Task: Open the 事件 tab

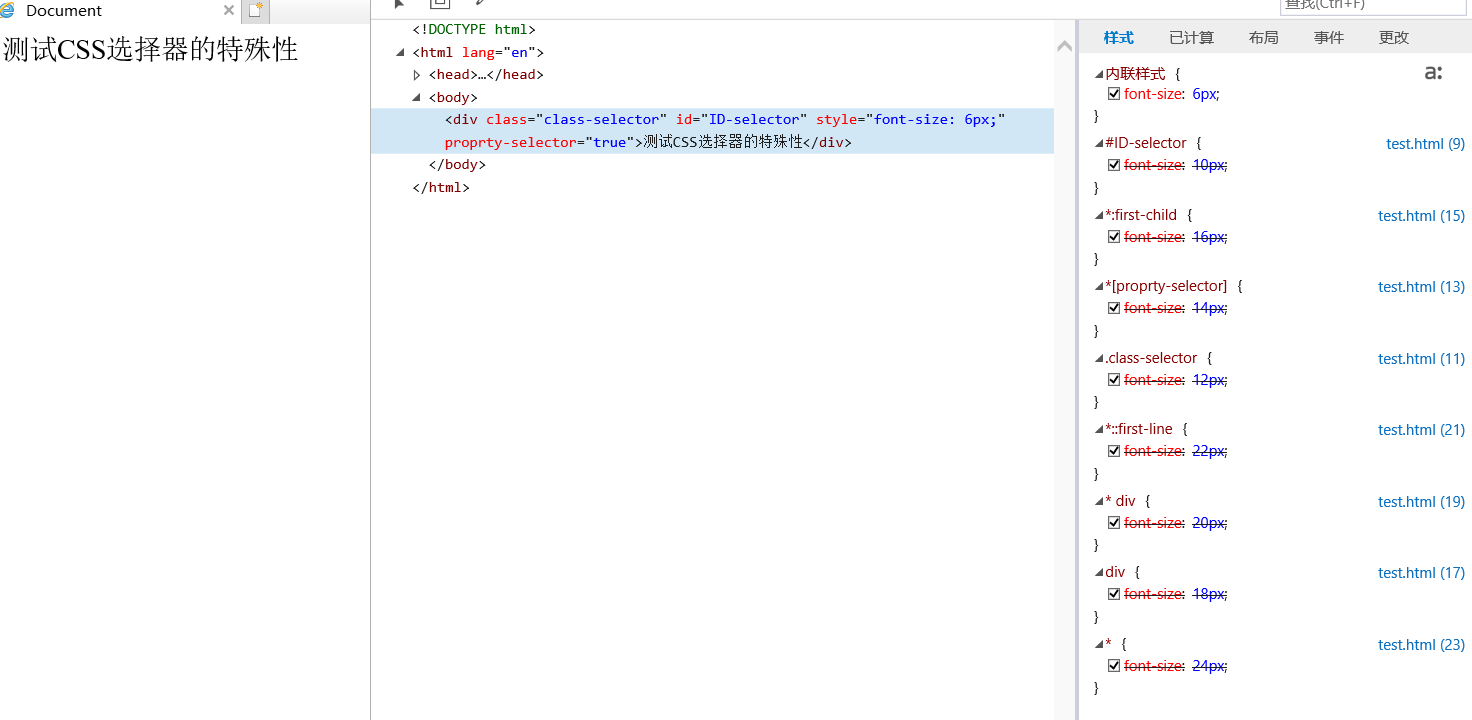Action: tap(1328, 37)
